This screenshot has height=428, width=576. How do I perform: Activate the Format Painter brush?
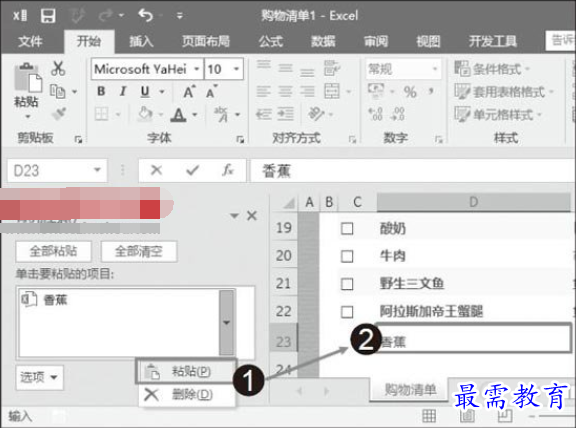coord(59,114)
